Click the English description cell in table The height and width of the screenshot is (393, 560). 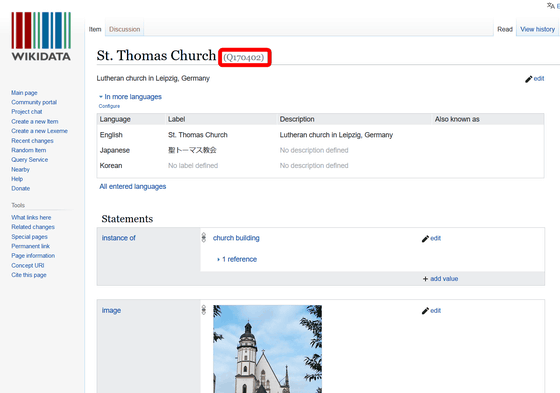point(336,135)
